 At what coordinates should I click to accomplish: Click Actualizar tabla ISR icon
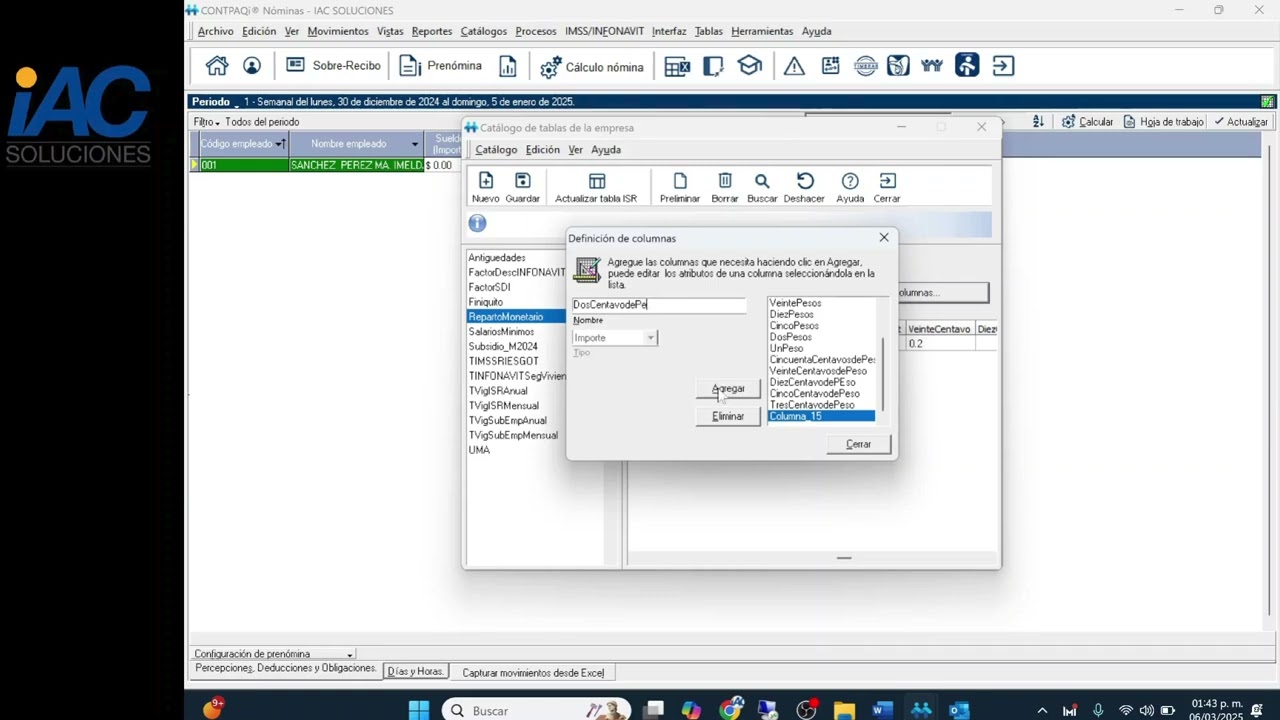point(596,187)
